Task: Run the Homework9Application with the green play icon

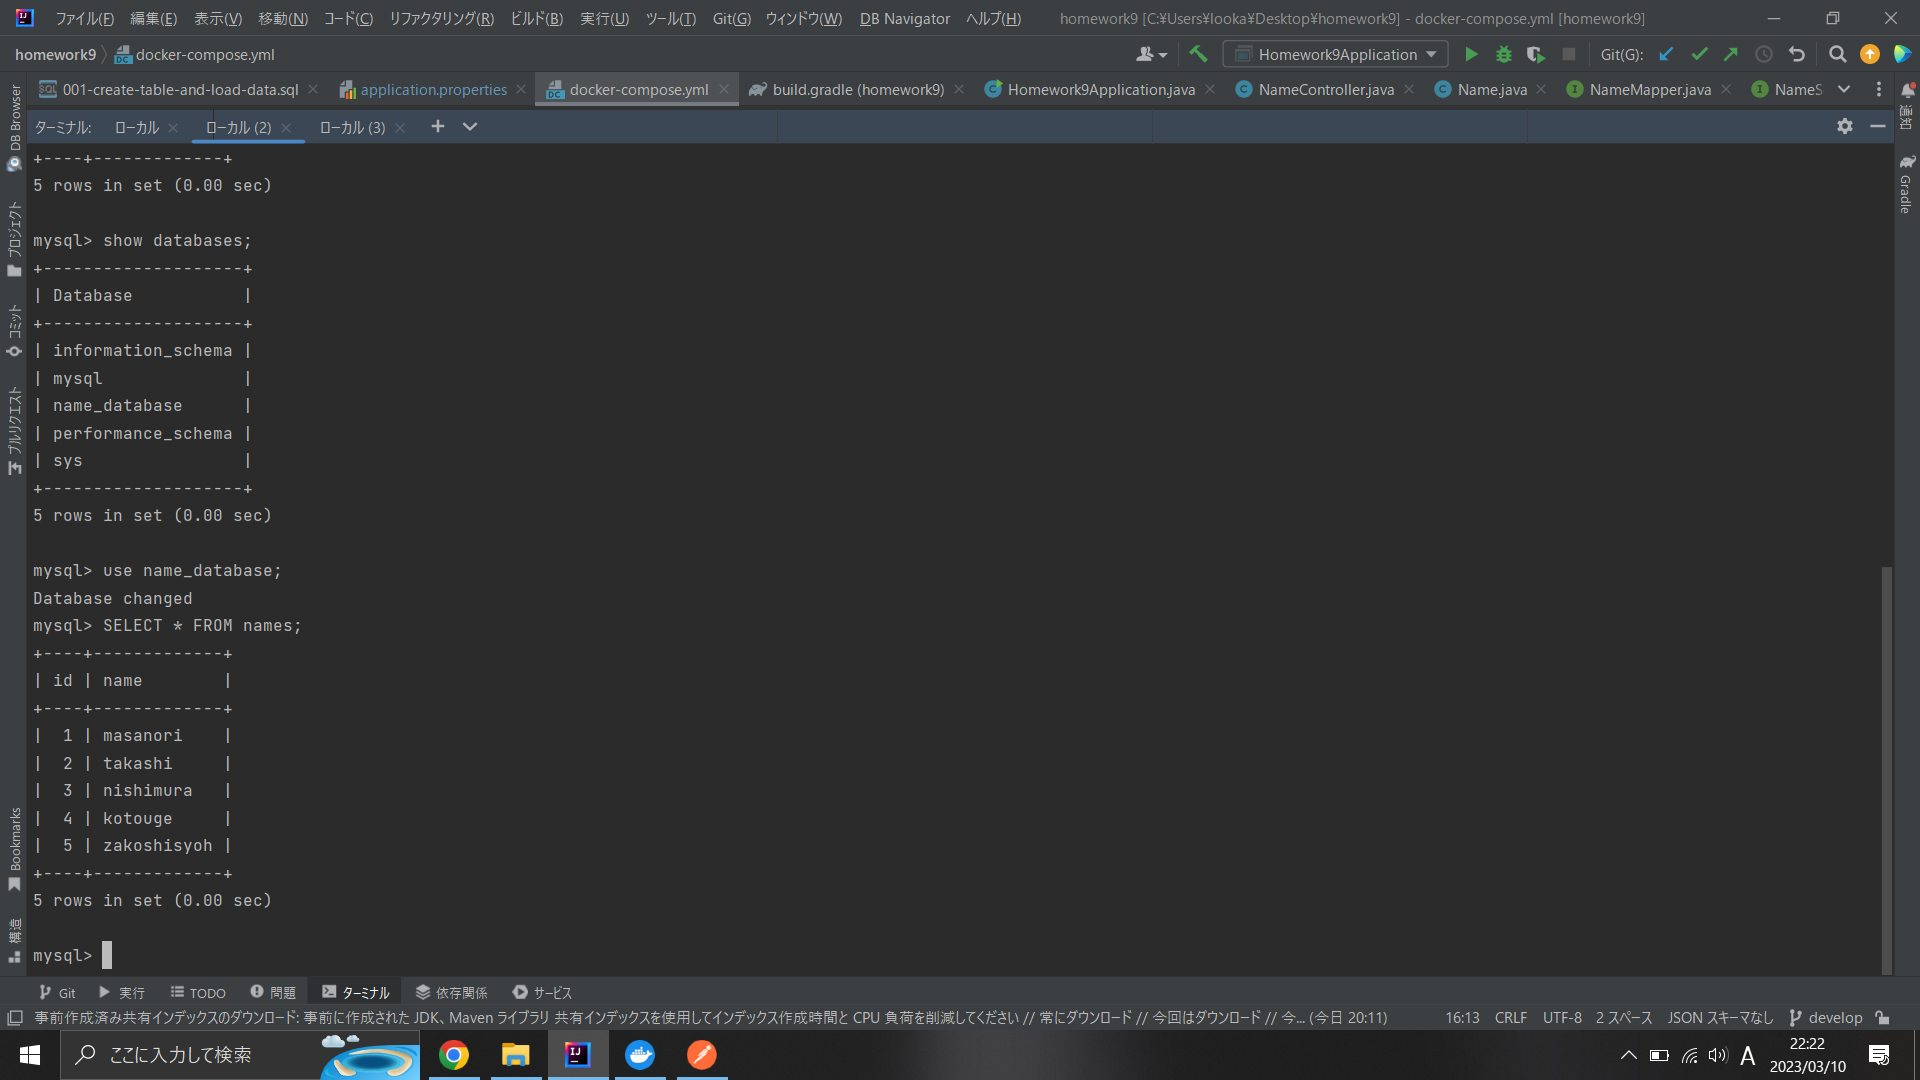Action: 1471,54
